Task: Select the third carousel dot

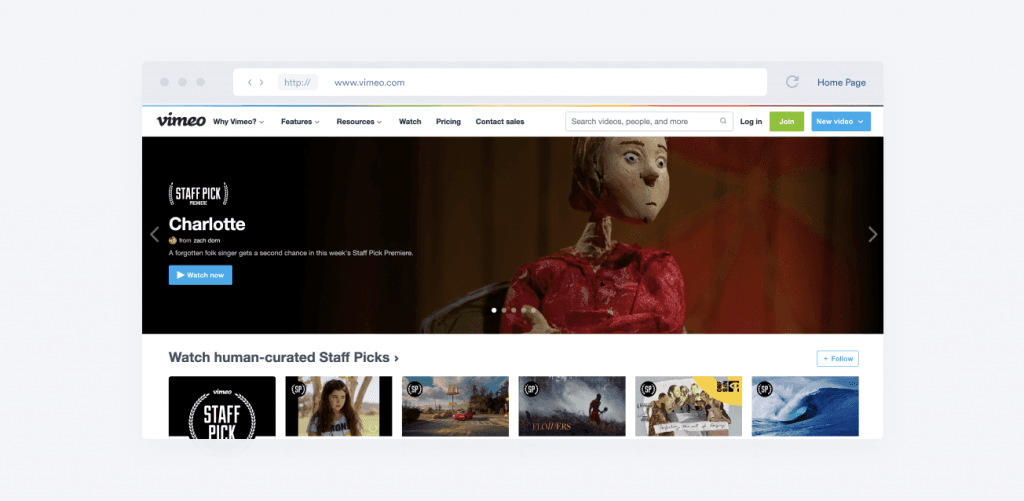Action: coord(513,310)
